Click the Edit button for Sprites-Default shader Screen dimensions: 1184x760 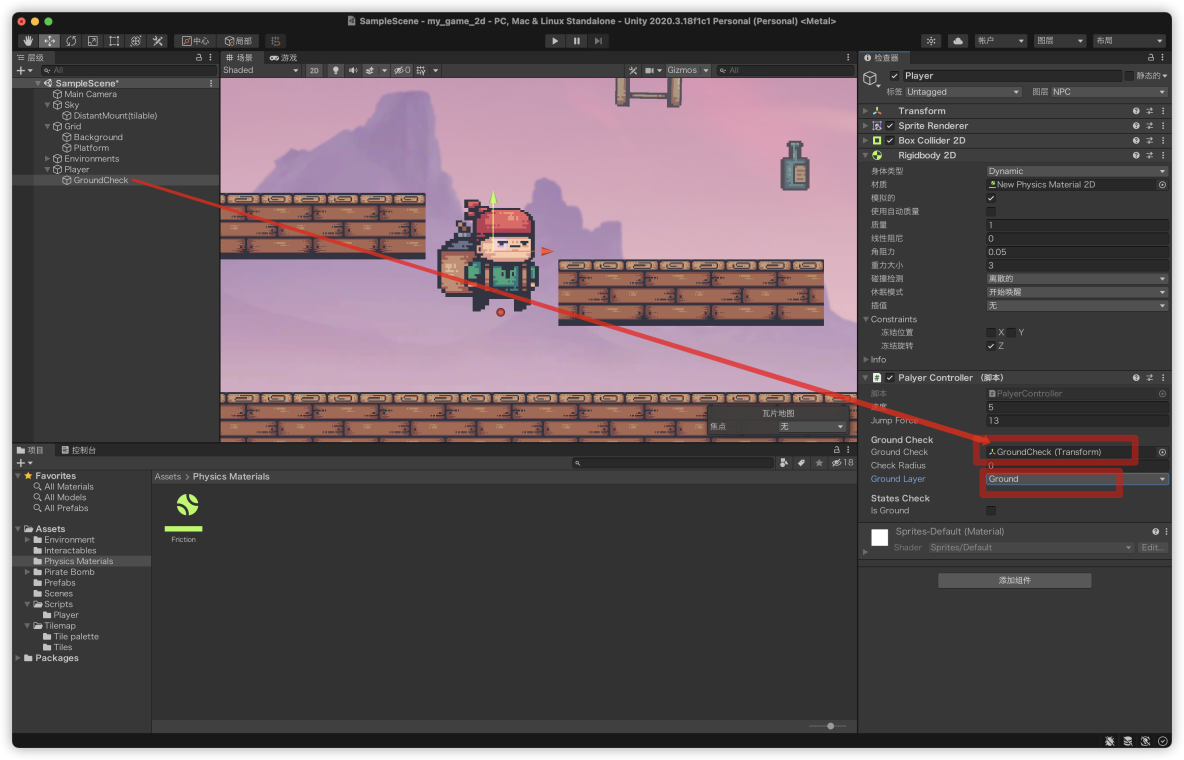1152,548
